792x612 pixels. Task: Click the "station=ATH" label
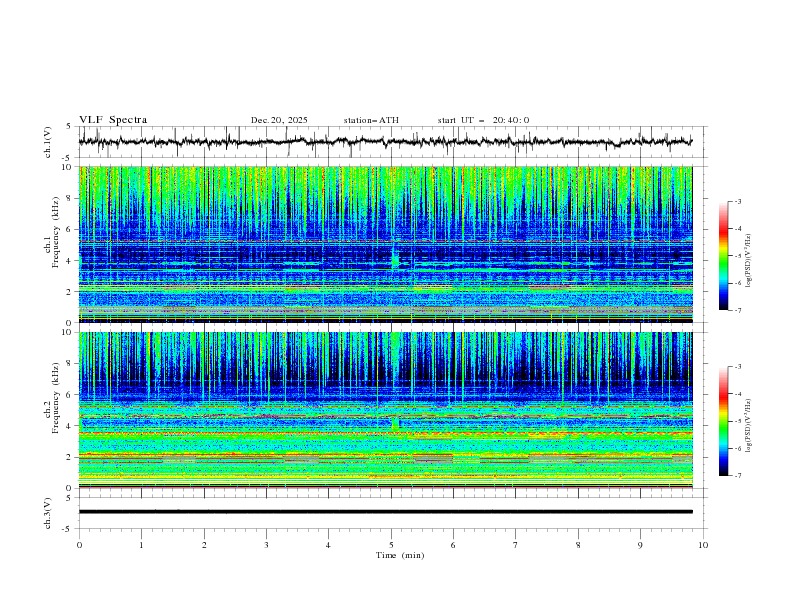point(371,120)
